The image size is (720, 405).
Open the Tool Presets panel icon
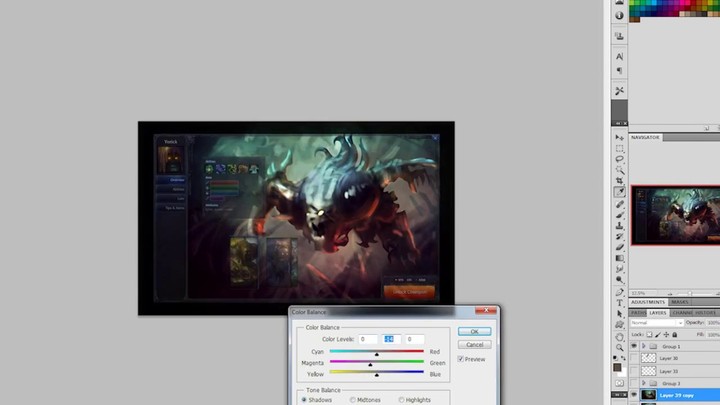[619, 91]
